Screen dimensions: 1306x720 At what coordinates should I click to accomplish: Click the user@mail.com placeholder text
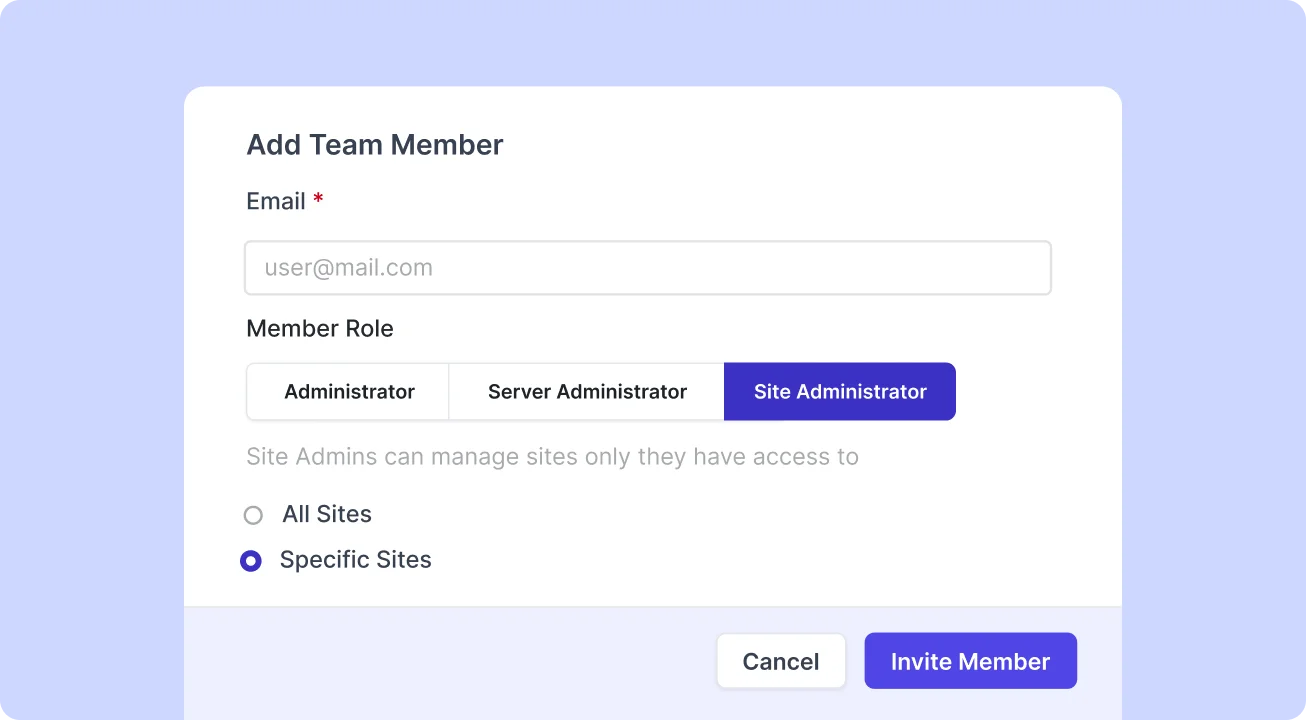(x=349, y=268)
